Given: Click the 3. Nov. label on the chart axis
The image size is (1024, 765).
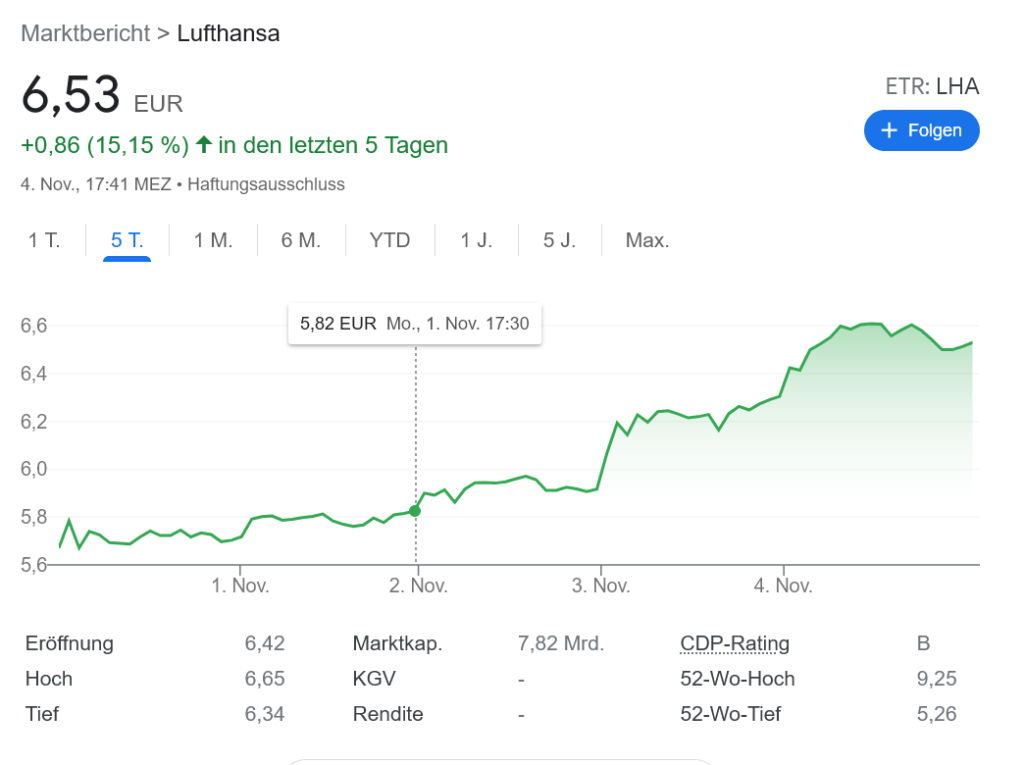Looking at the screenshot, I should (600, 585).
